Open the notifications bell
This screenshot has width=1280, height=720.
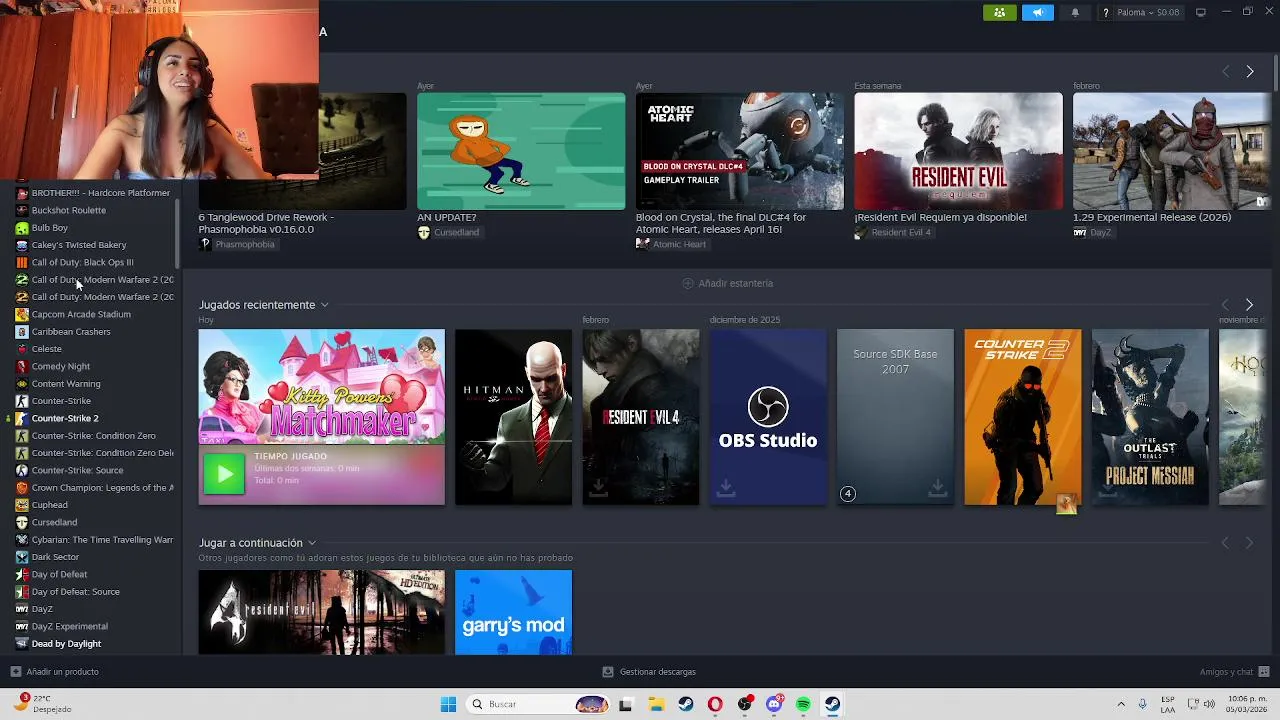pos(1075,12)
